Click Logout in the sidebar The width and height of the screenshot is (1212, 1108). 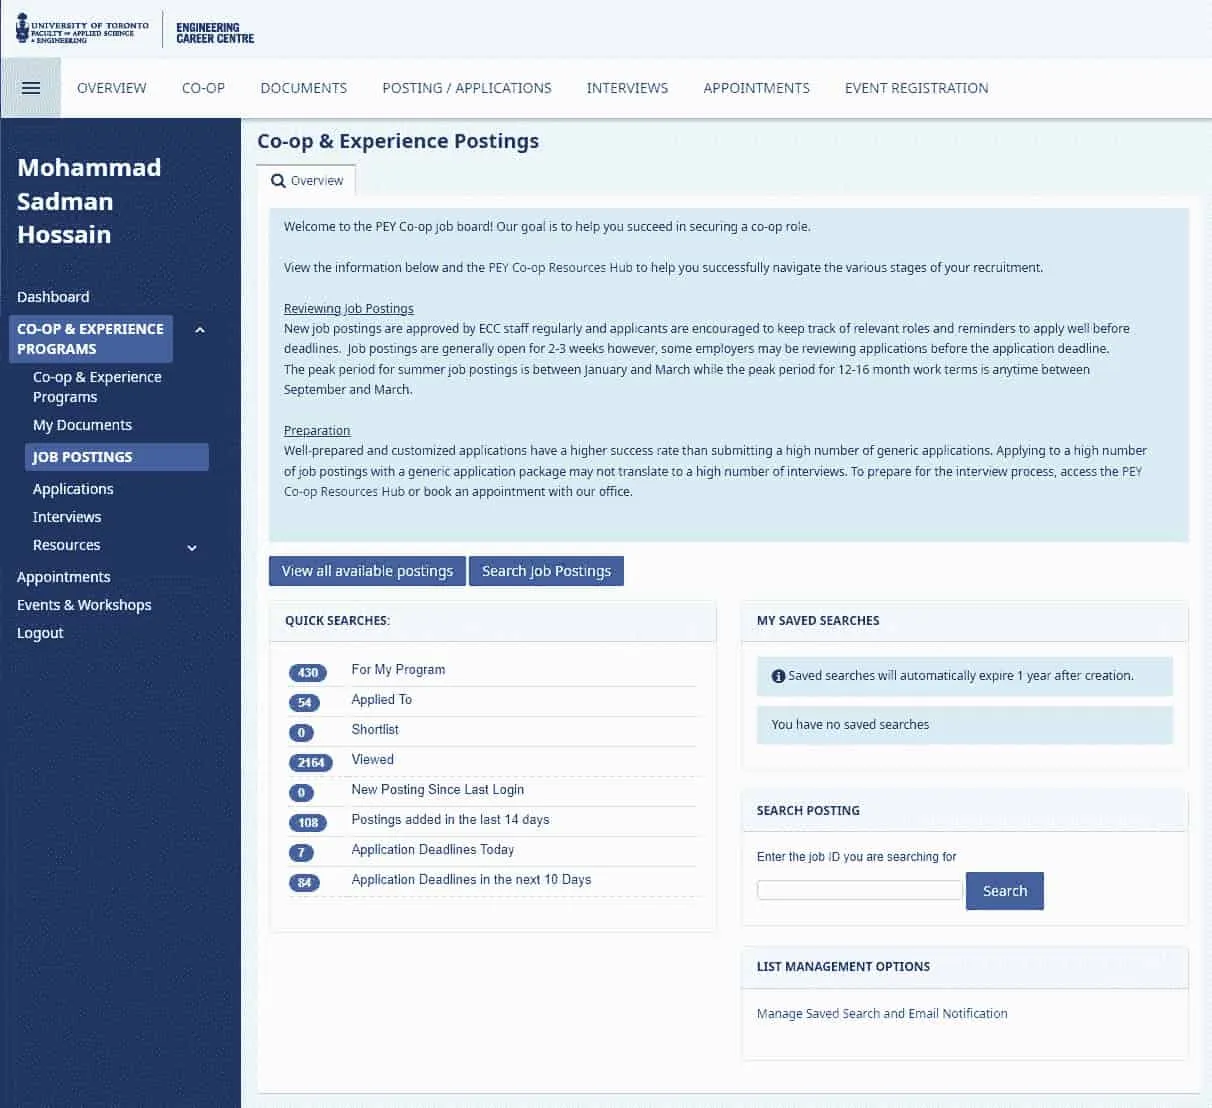(x=40, y=632)
